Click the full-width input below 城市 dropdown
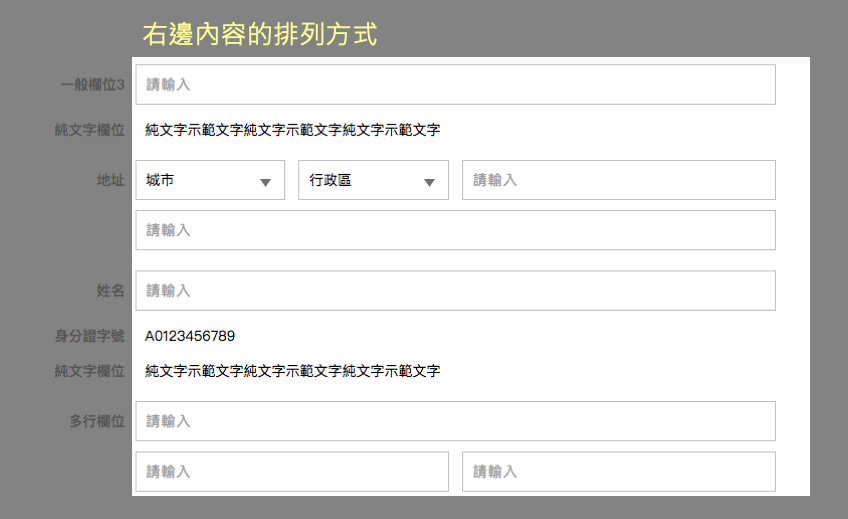 [455, 230]
